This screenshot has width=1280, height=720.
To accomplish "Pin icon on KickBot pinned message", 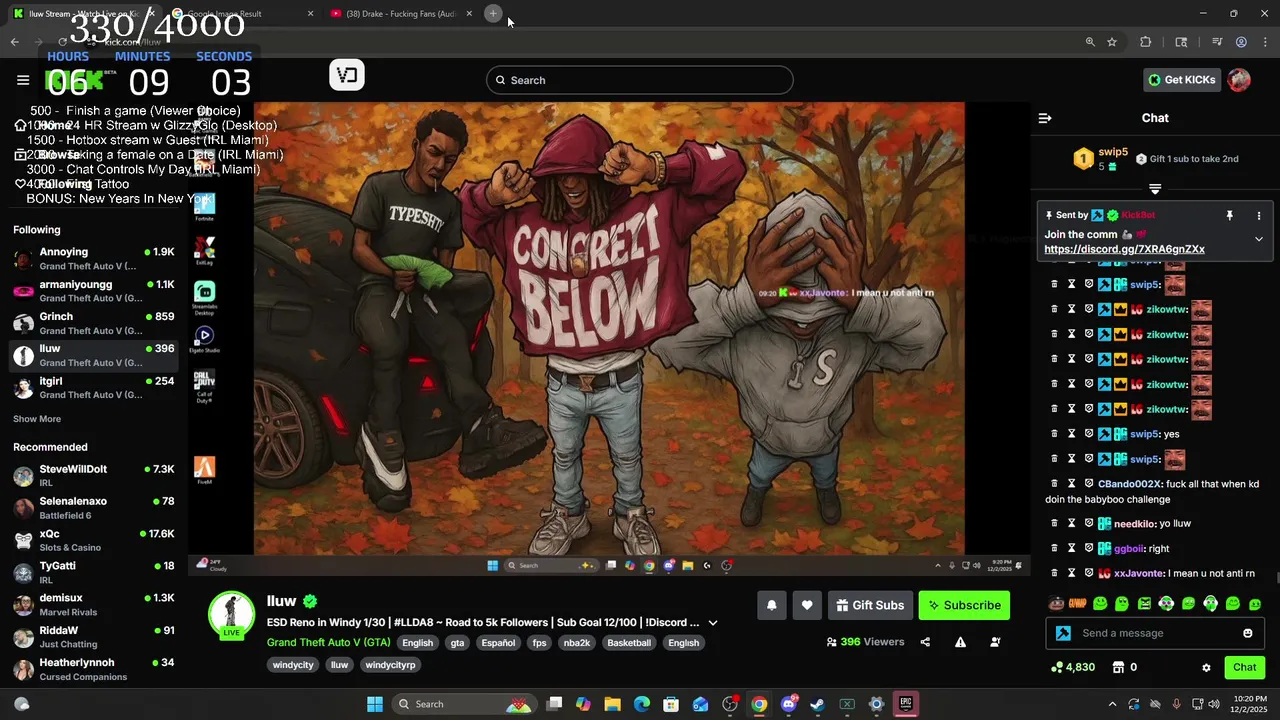I will 1229,215.
